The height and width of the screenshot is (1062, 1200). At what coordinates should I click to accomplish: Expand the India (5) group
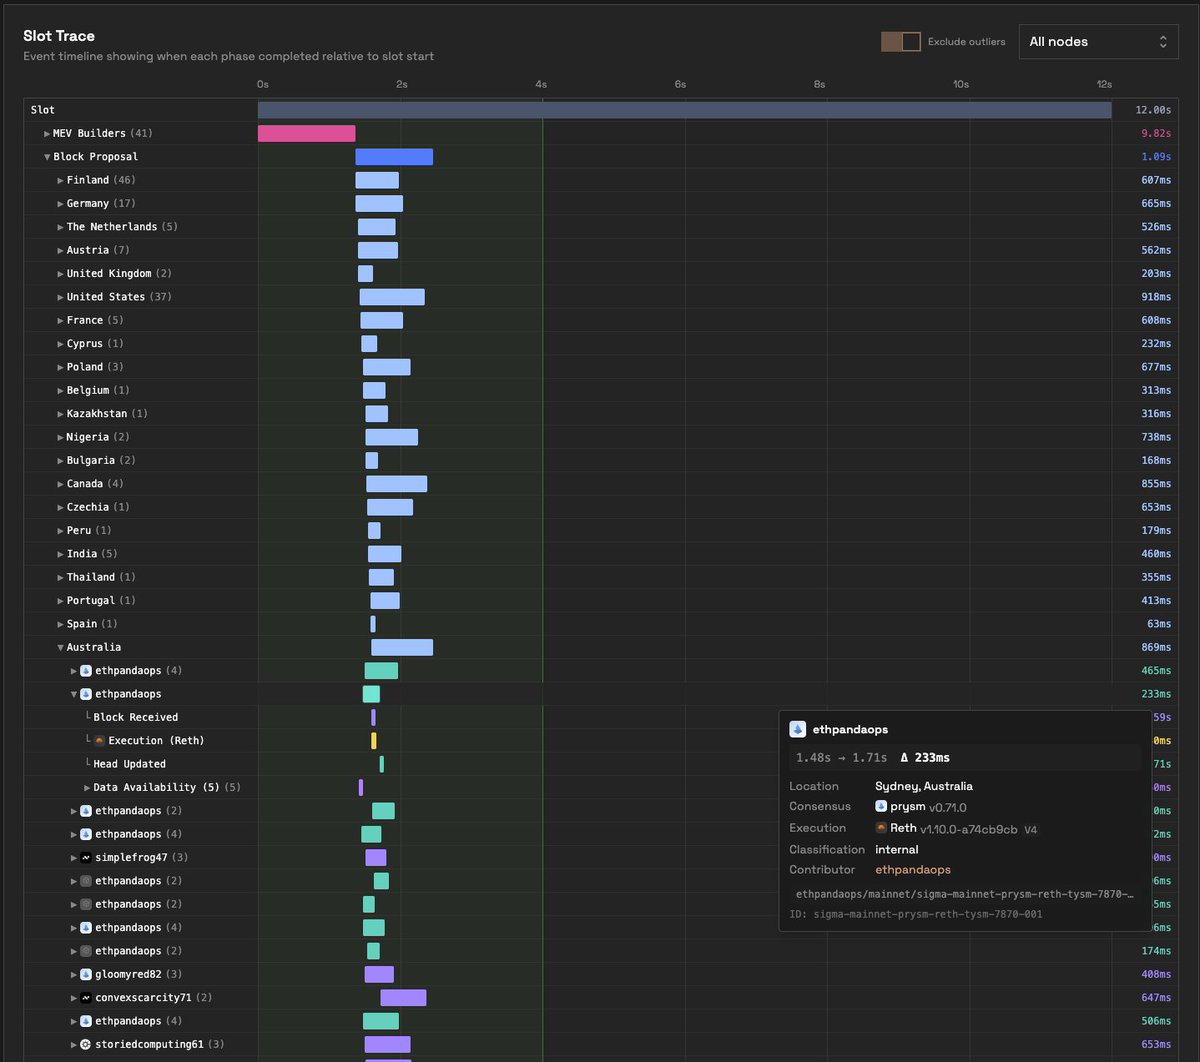coord(60,554)
